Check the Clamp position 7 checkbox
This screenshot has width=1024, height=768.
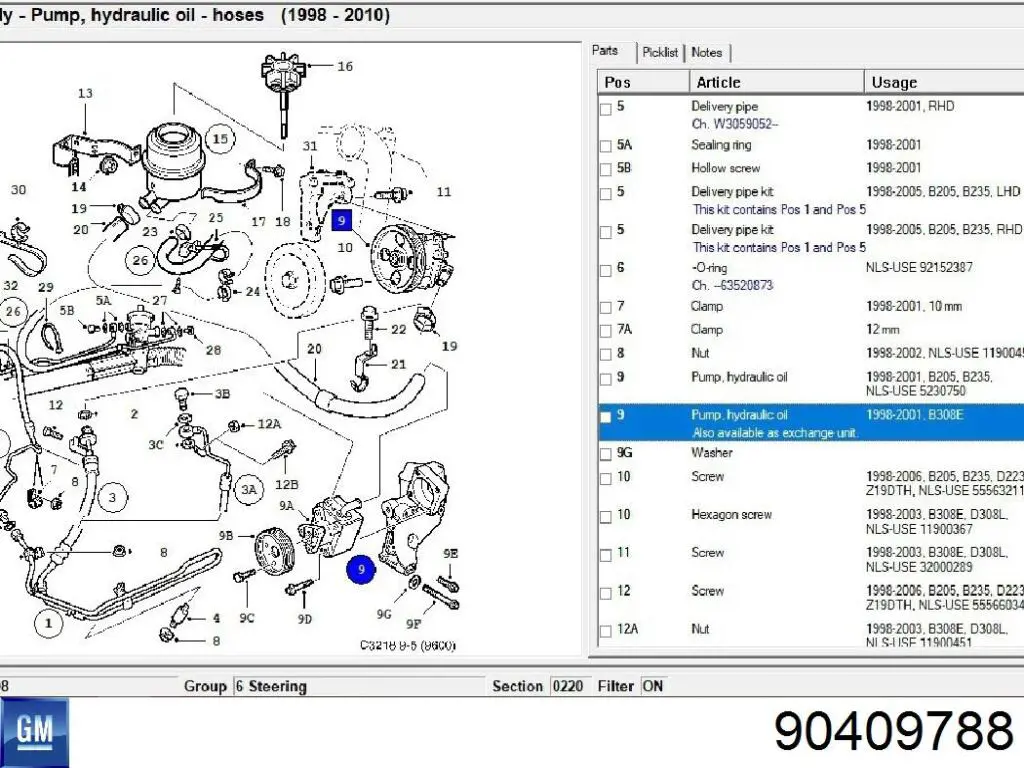click(605, 308)
